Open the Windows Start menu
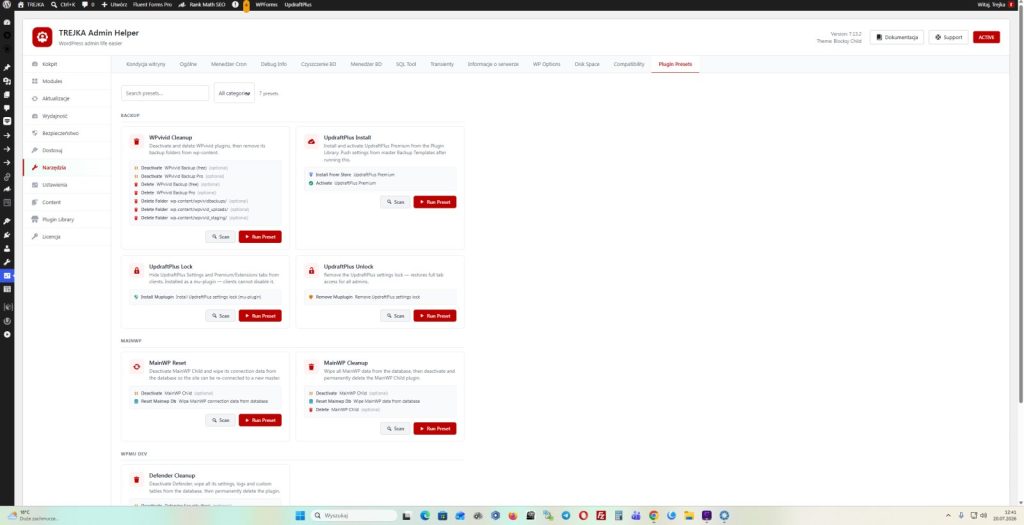1024x525 pixels. click(300, 515)
